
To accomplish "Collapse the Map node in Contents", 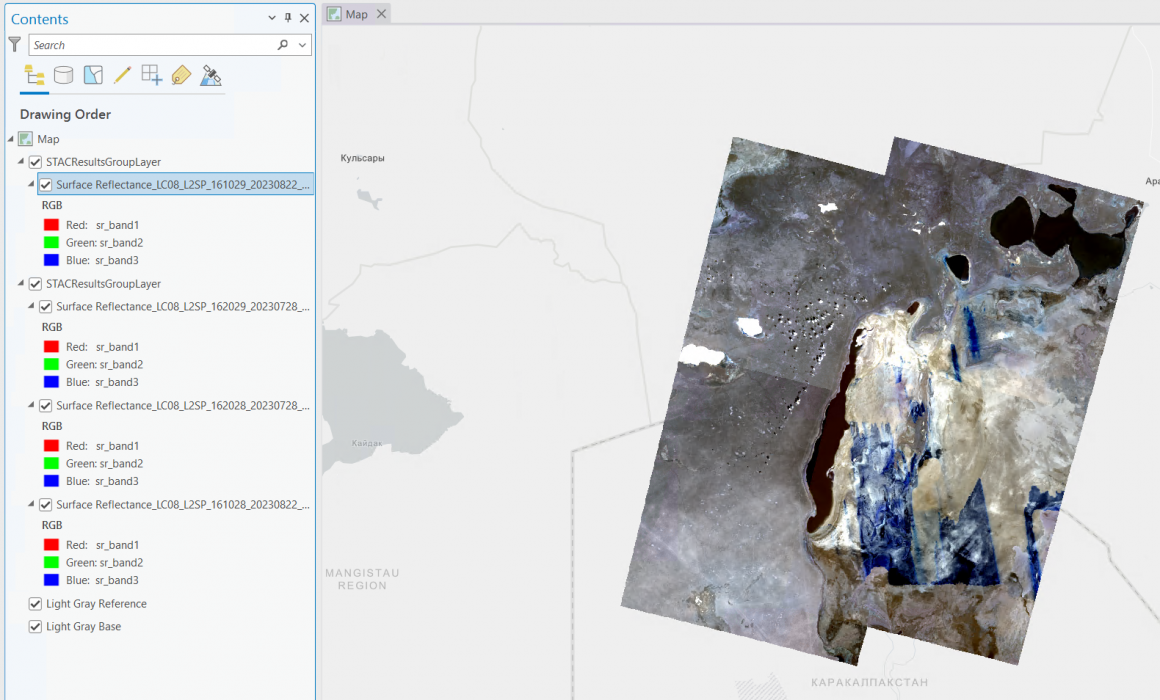I will pyautogui.click(x=11, y=139).
